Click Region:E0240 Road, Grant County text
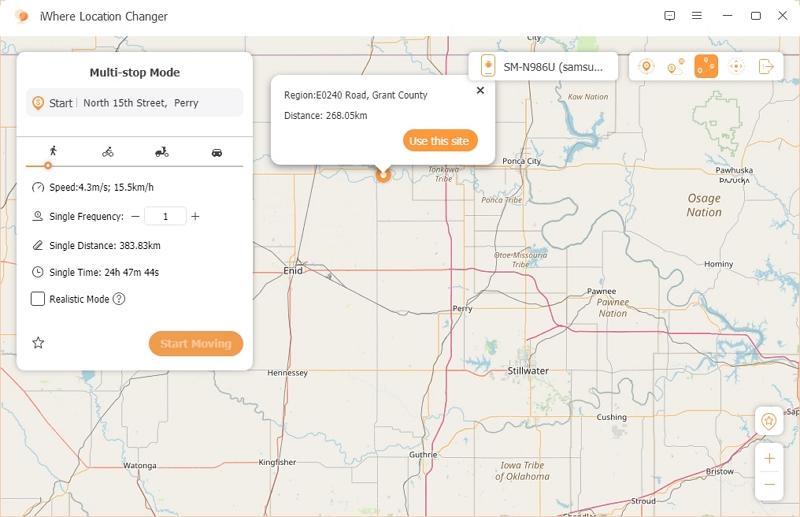Screen dimensions: 800x517 pyautogui.click(x=356, y=95)
